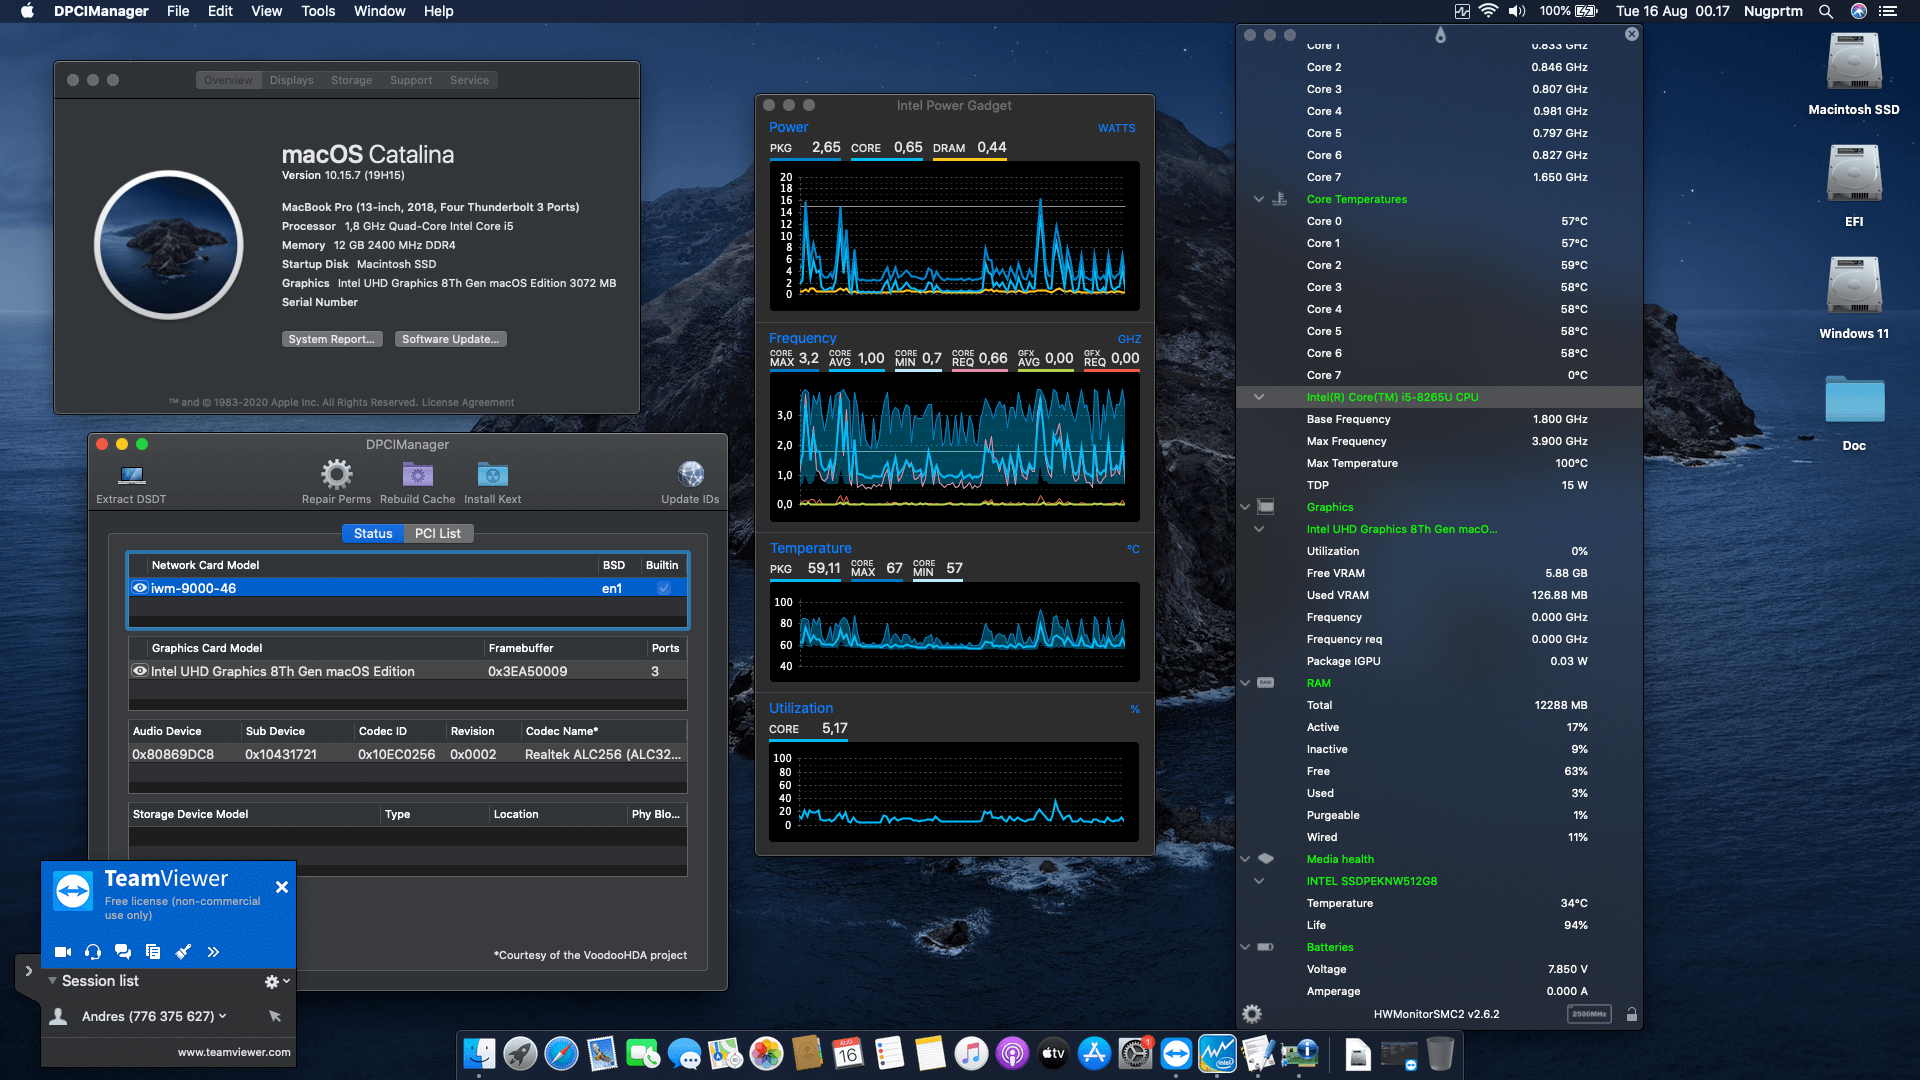
Task: Click System Report button
Action: (x=332, y=339)
